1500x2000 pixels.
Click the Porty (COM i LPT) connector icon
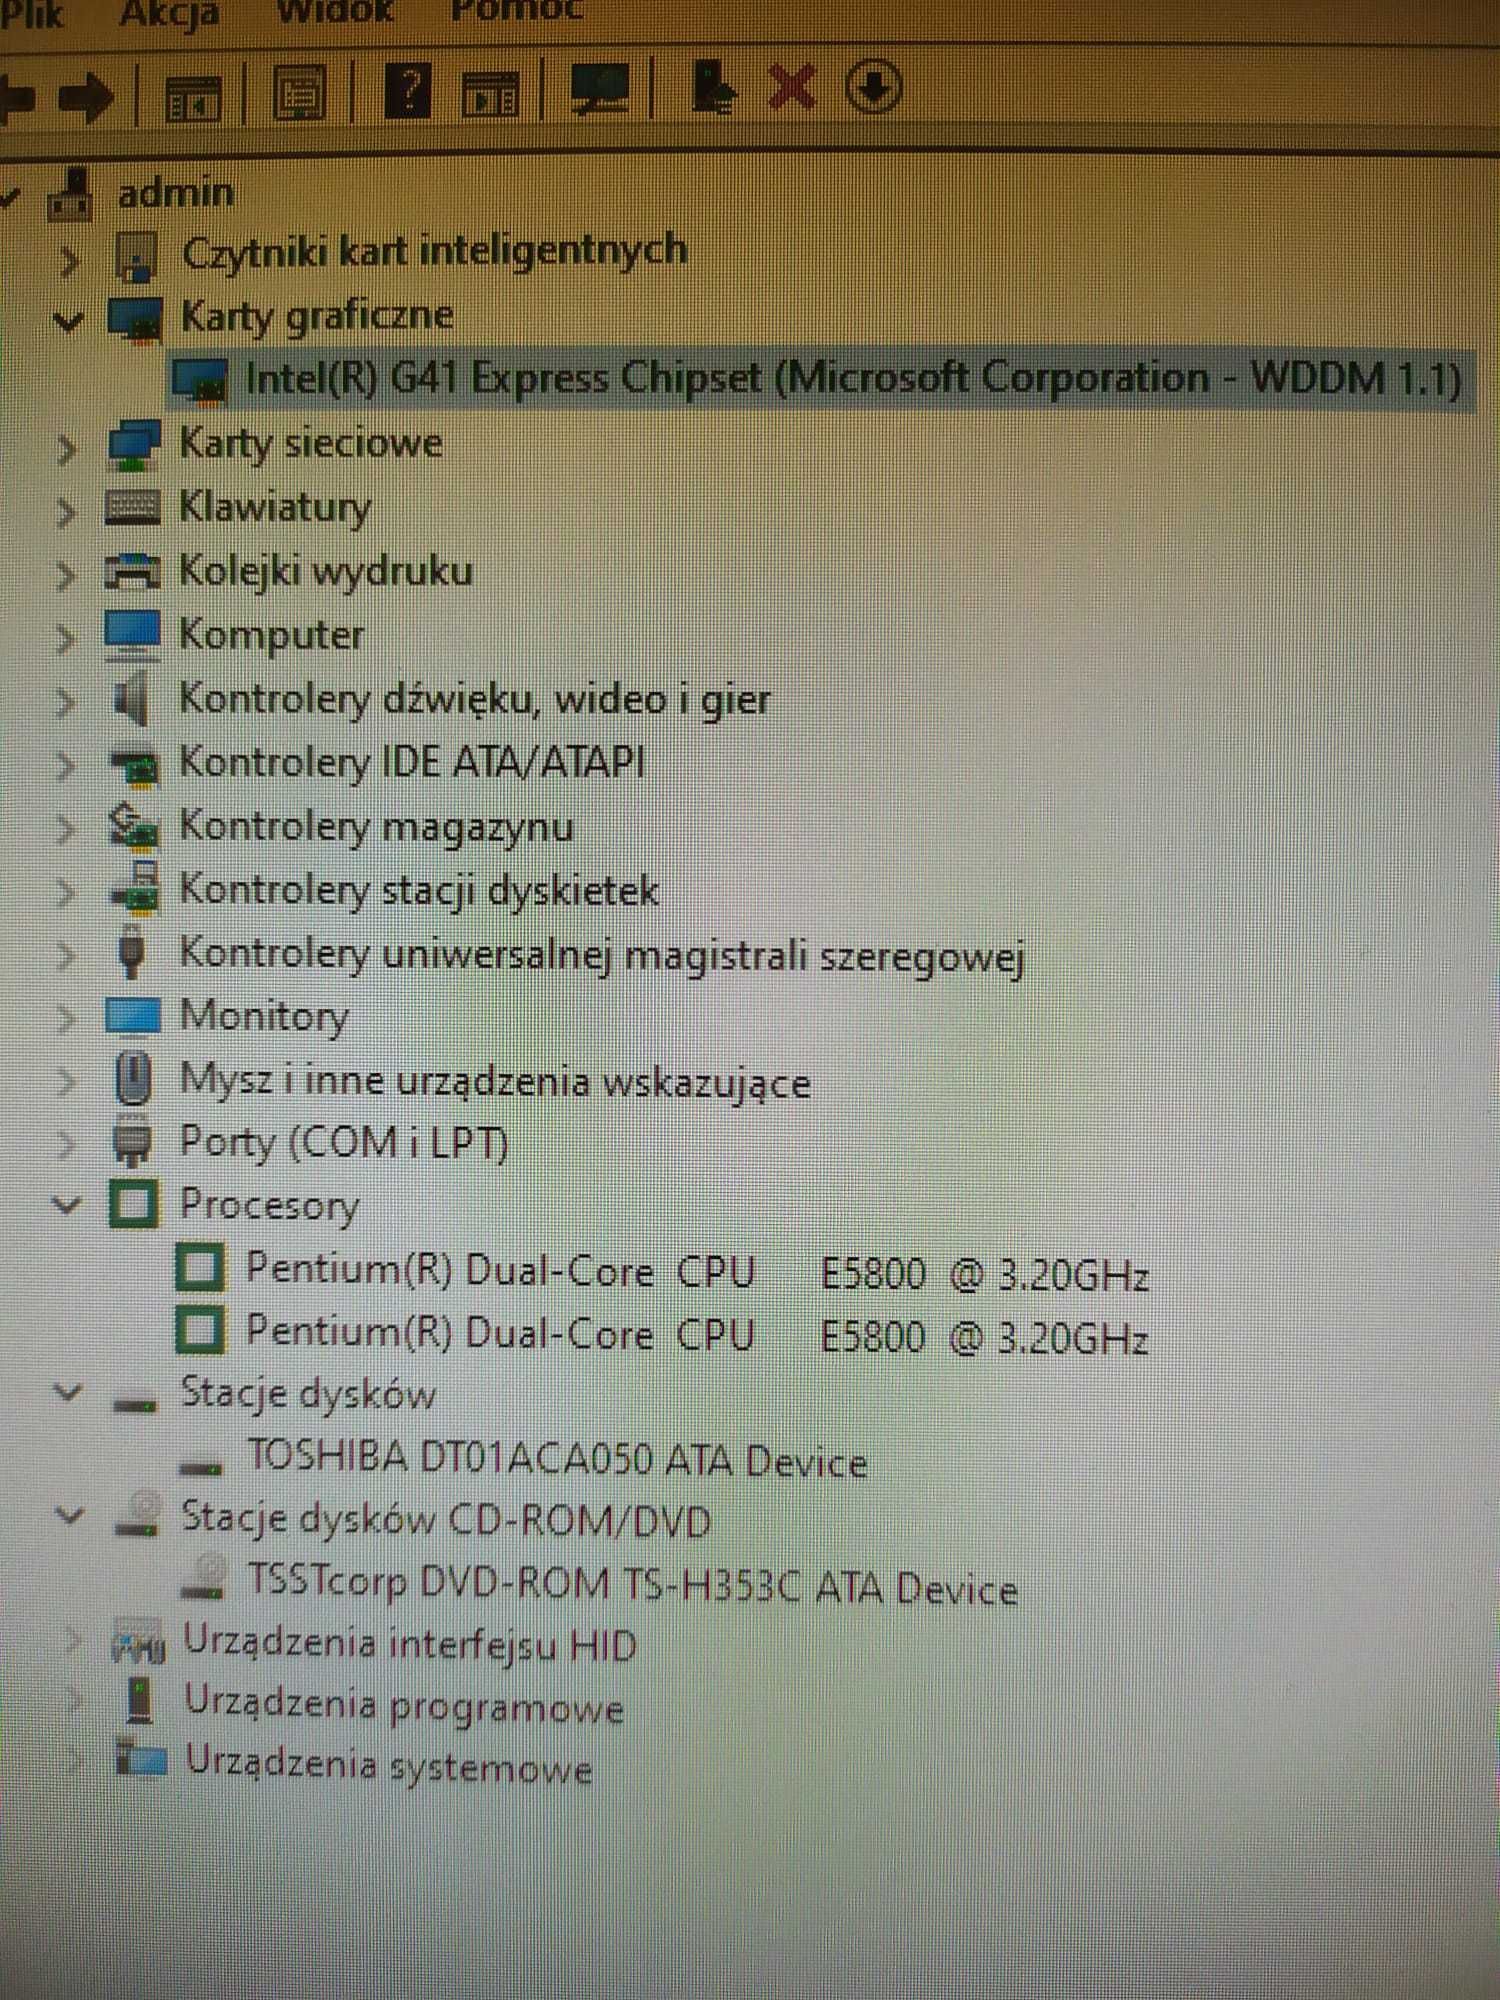click(x=132, y=1141)
